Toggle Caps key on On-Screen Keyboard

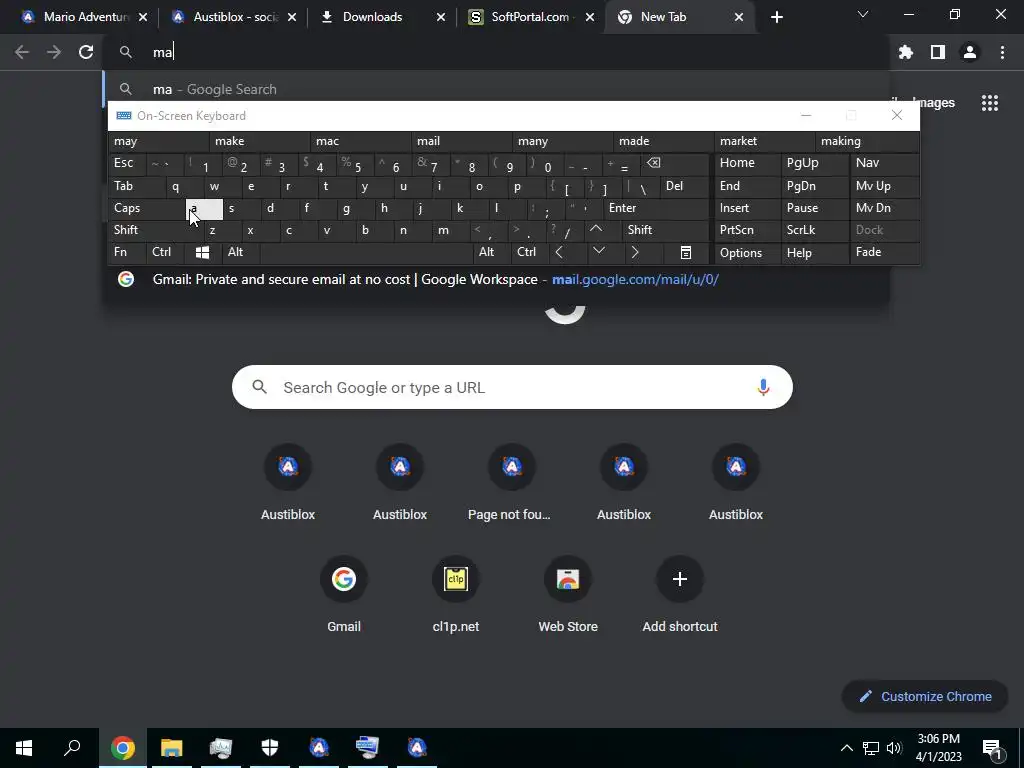pos(146,208)
